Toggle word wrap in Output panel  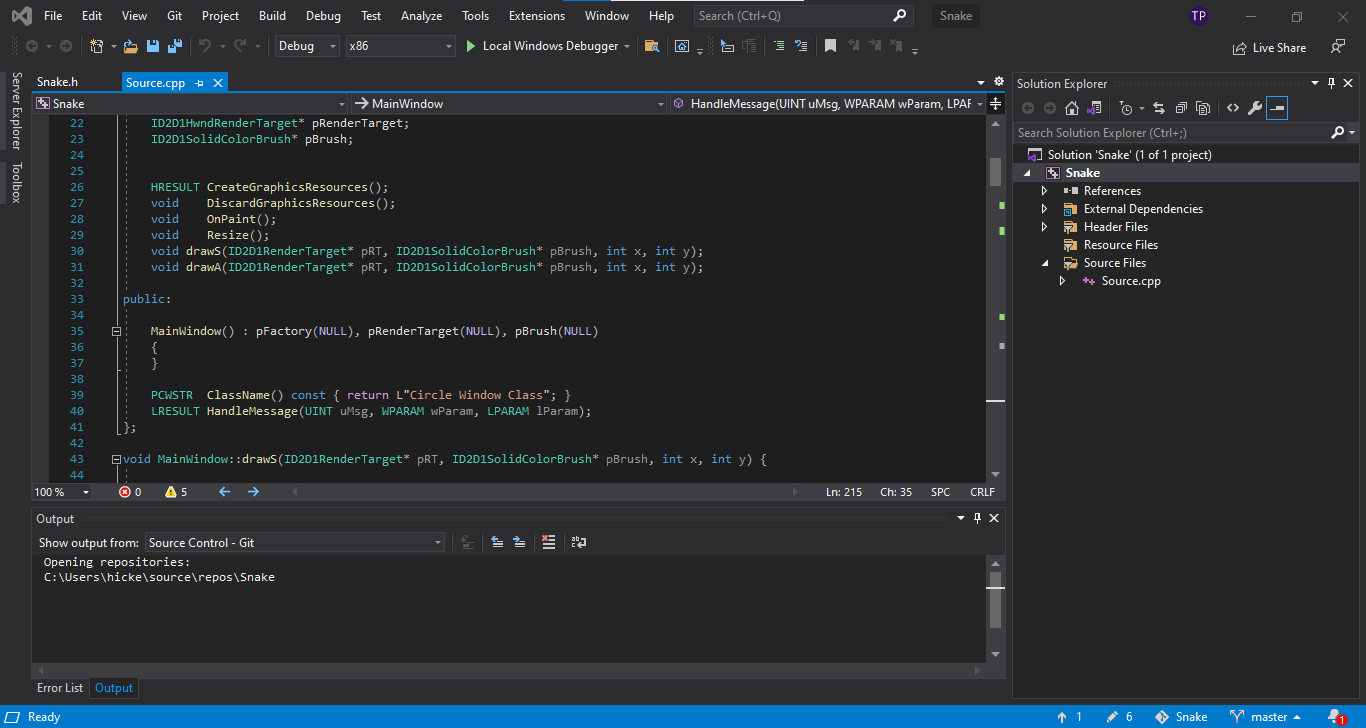(x=579, y=542)
